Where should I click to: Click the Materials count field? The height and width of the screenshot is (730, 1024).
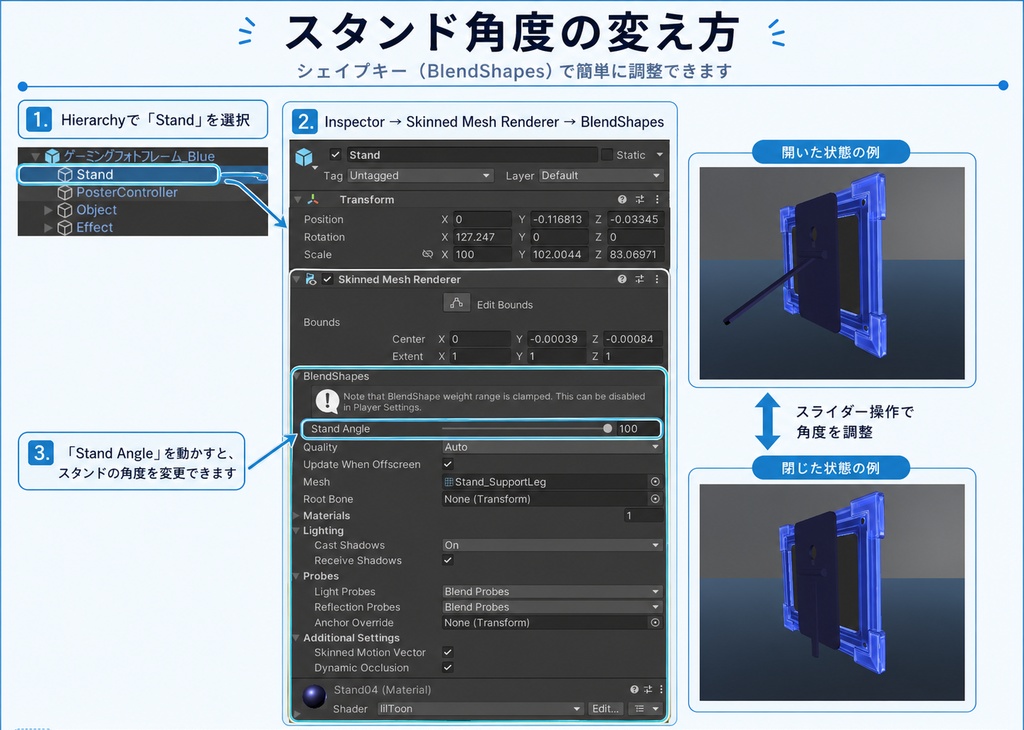pos(643,516)
